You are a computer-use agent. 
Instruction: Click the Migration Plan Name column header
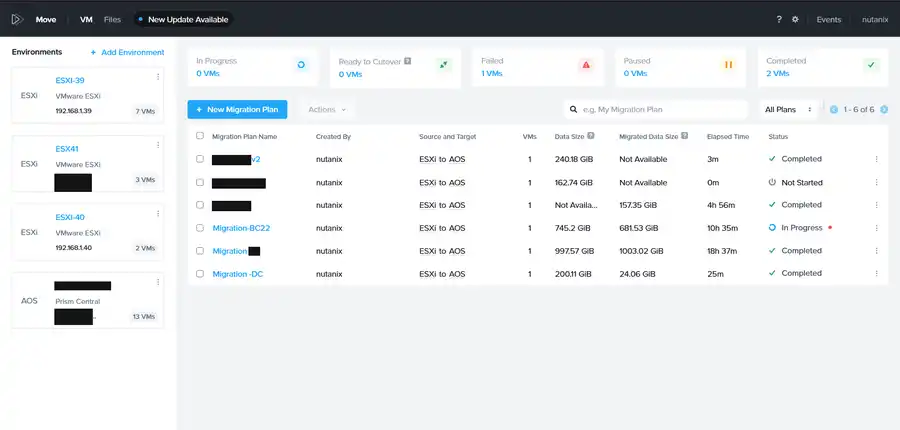[245, 137]
